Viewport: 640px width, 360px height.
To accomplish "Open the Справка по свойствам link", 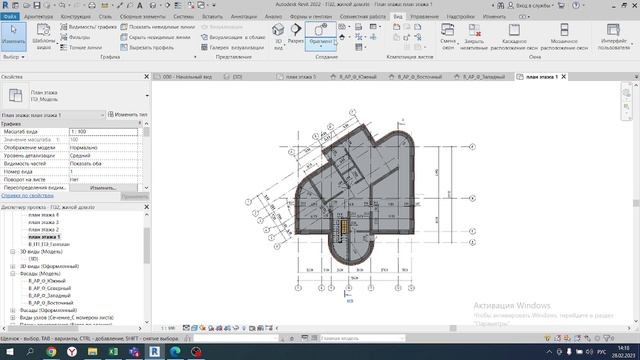I will [27, 196].
